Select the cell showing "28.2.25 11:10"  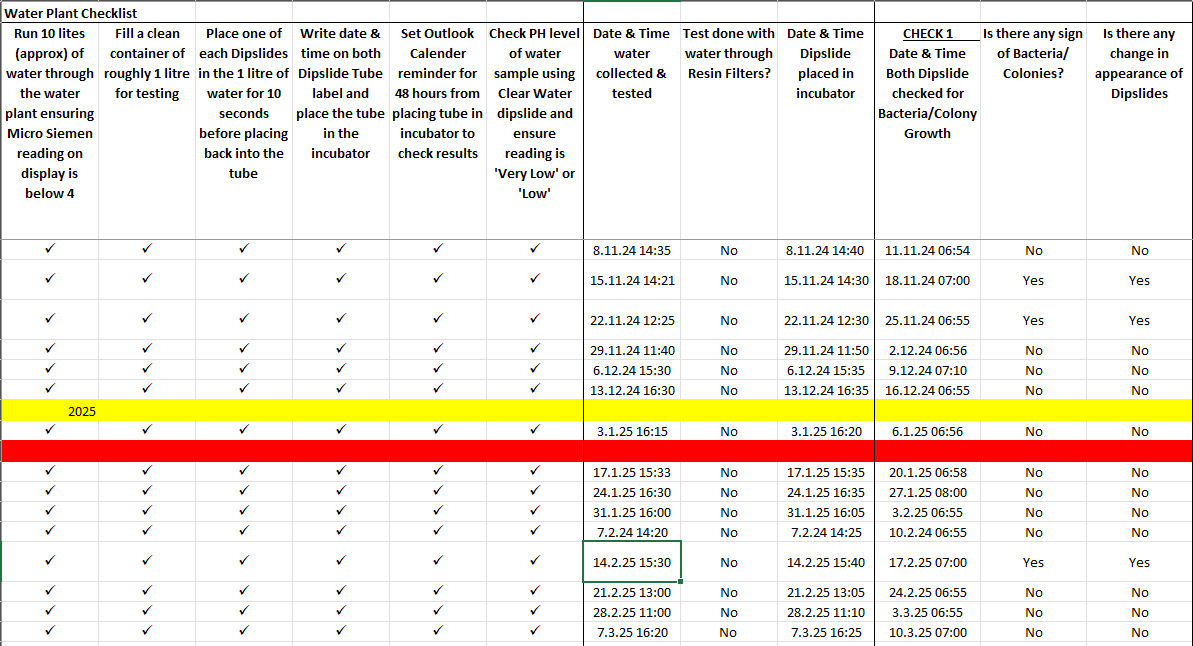tap(825, 612)
